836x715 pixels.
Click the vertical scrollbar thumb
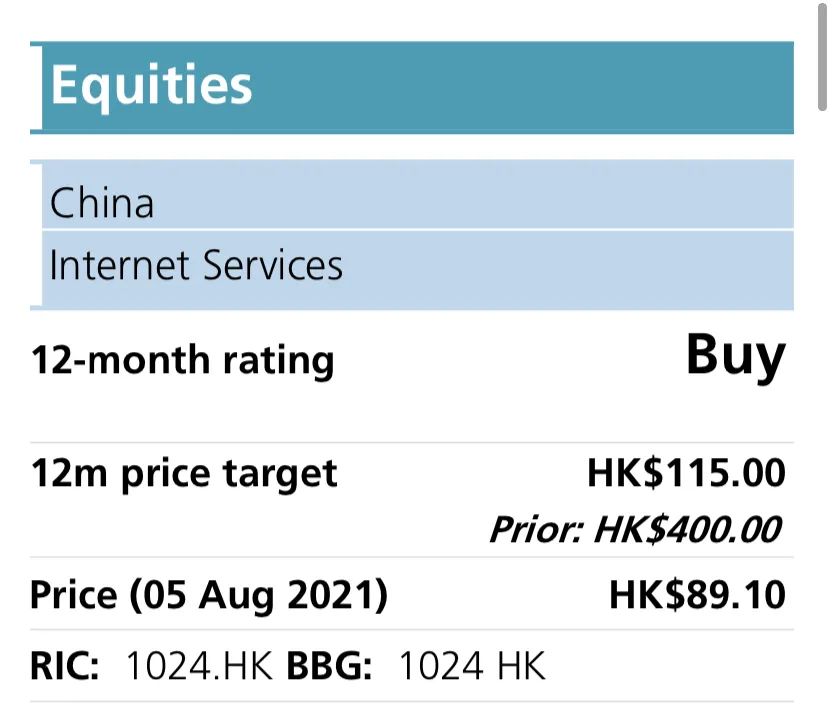[x=823, y=57]
